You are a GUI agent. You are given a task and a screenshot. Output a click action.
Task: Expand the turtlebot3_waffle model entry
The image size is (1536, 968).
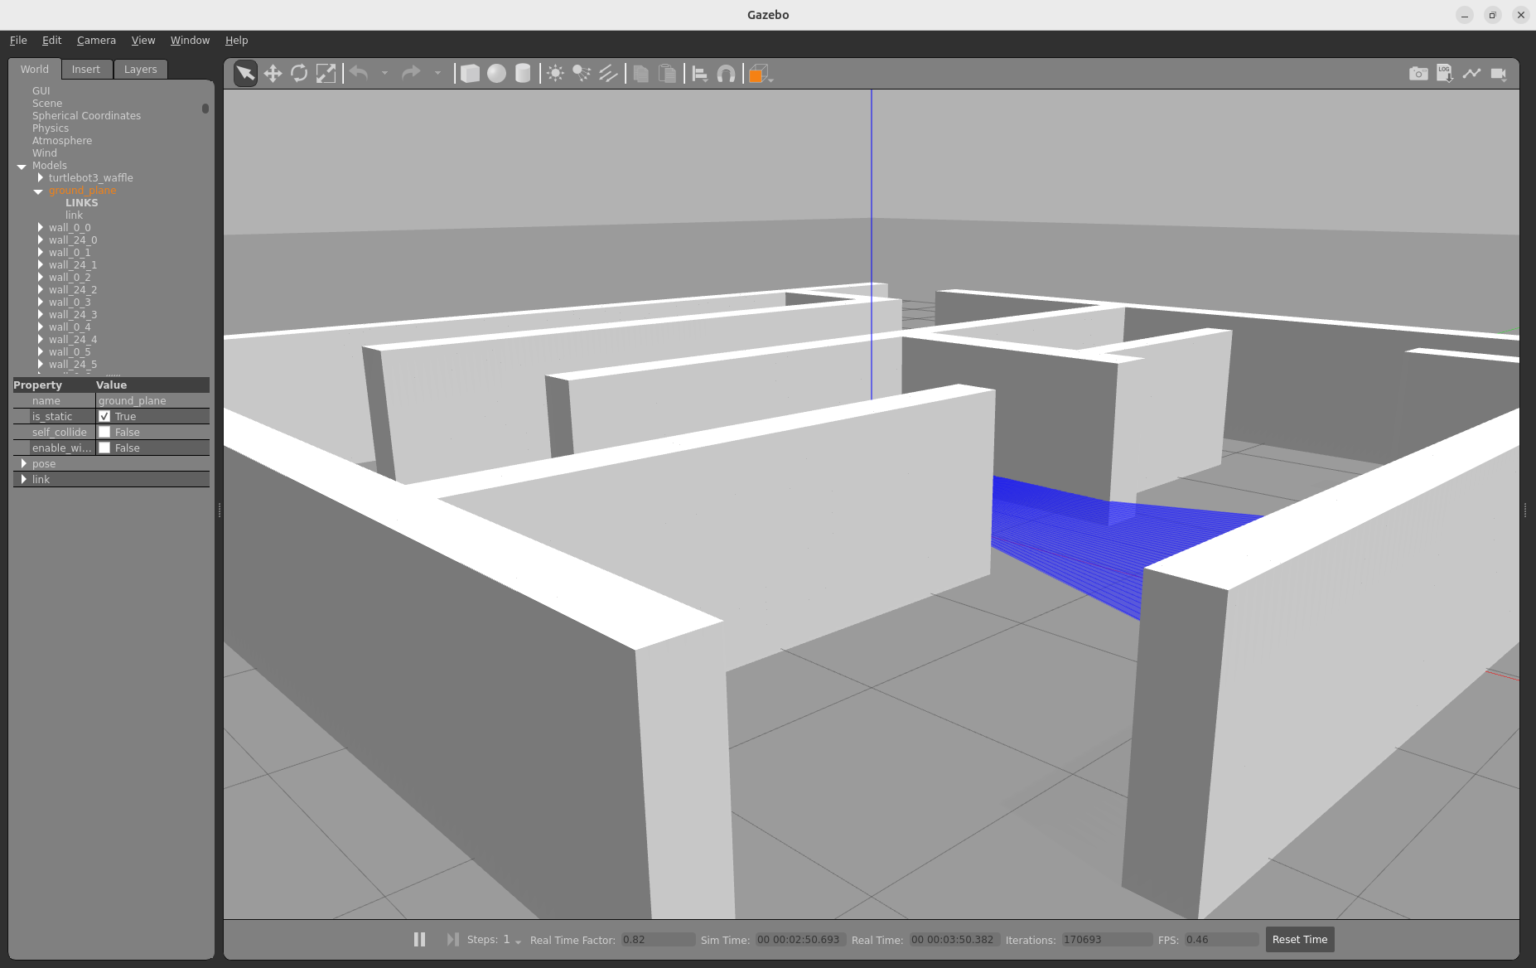pos(40,177)
